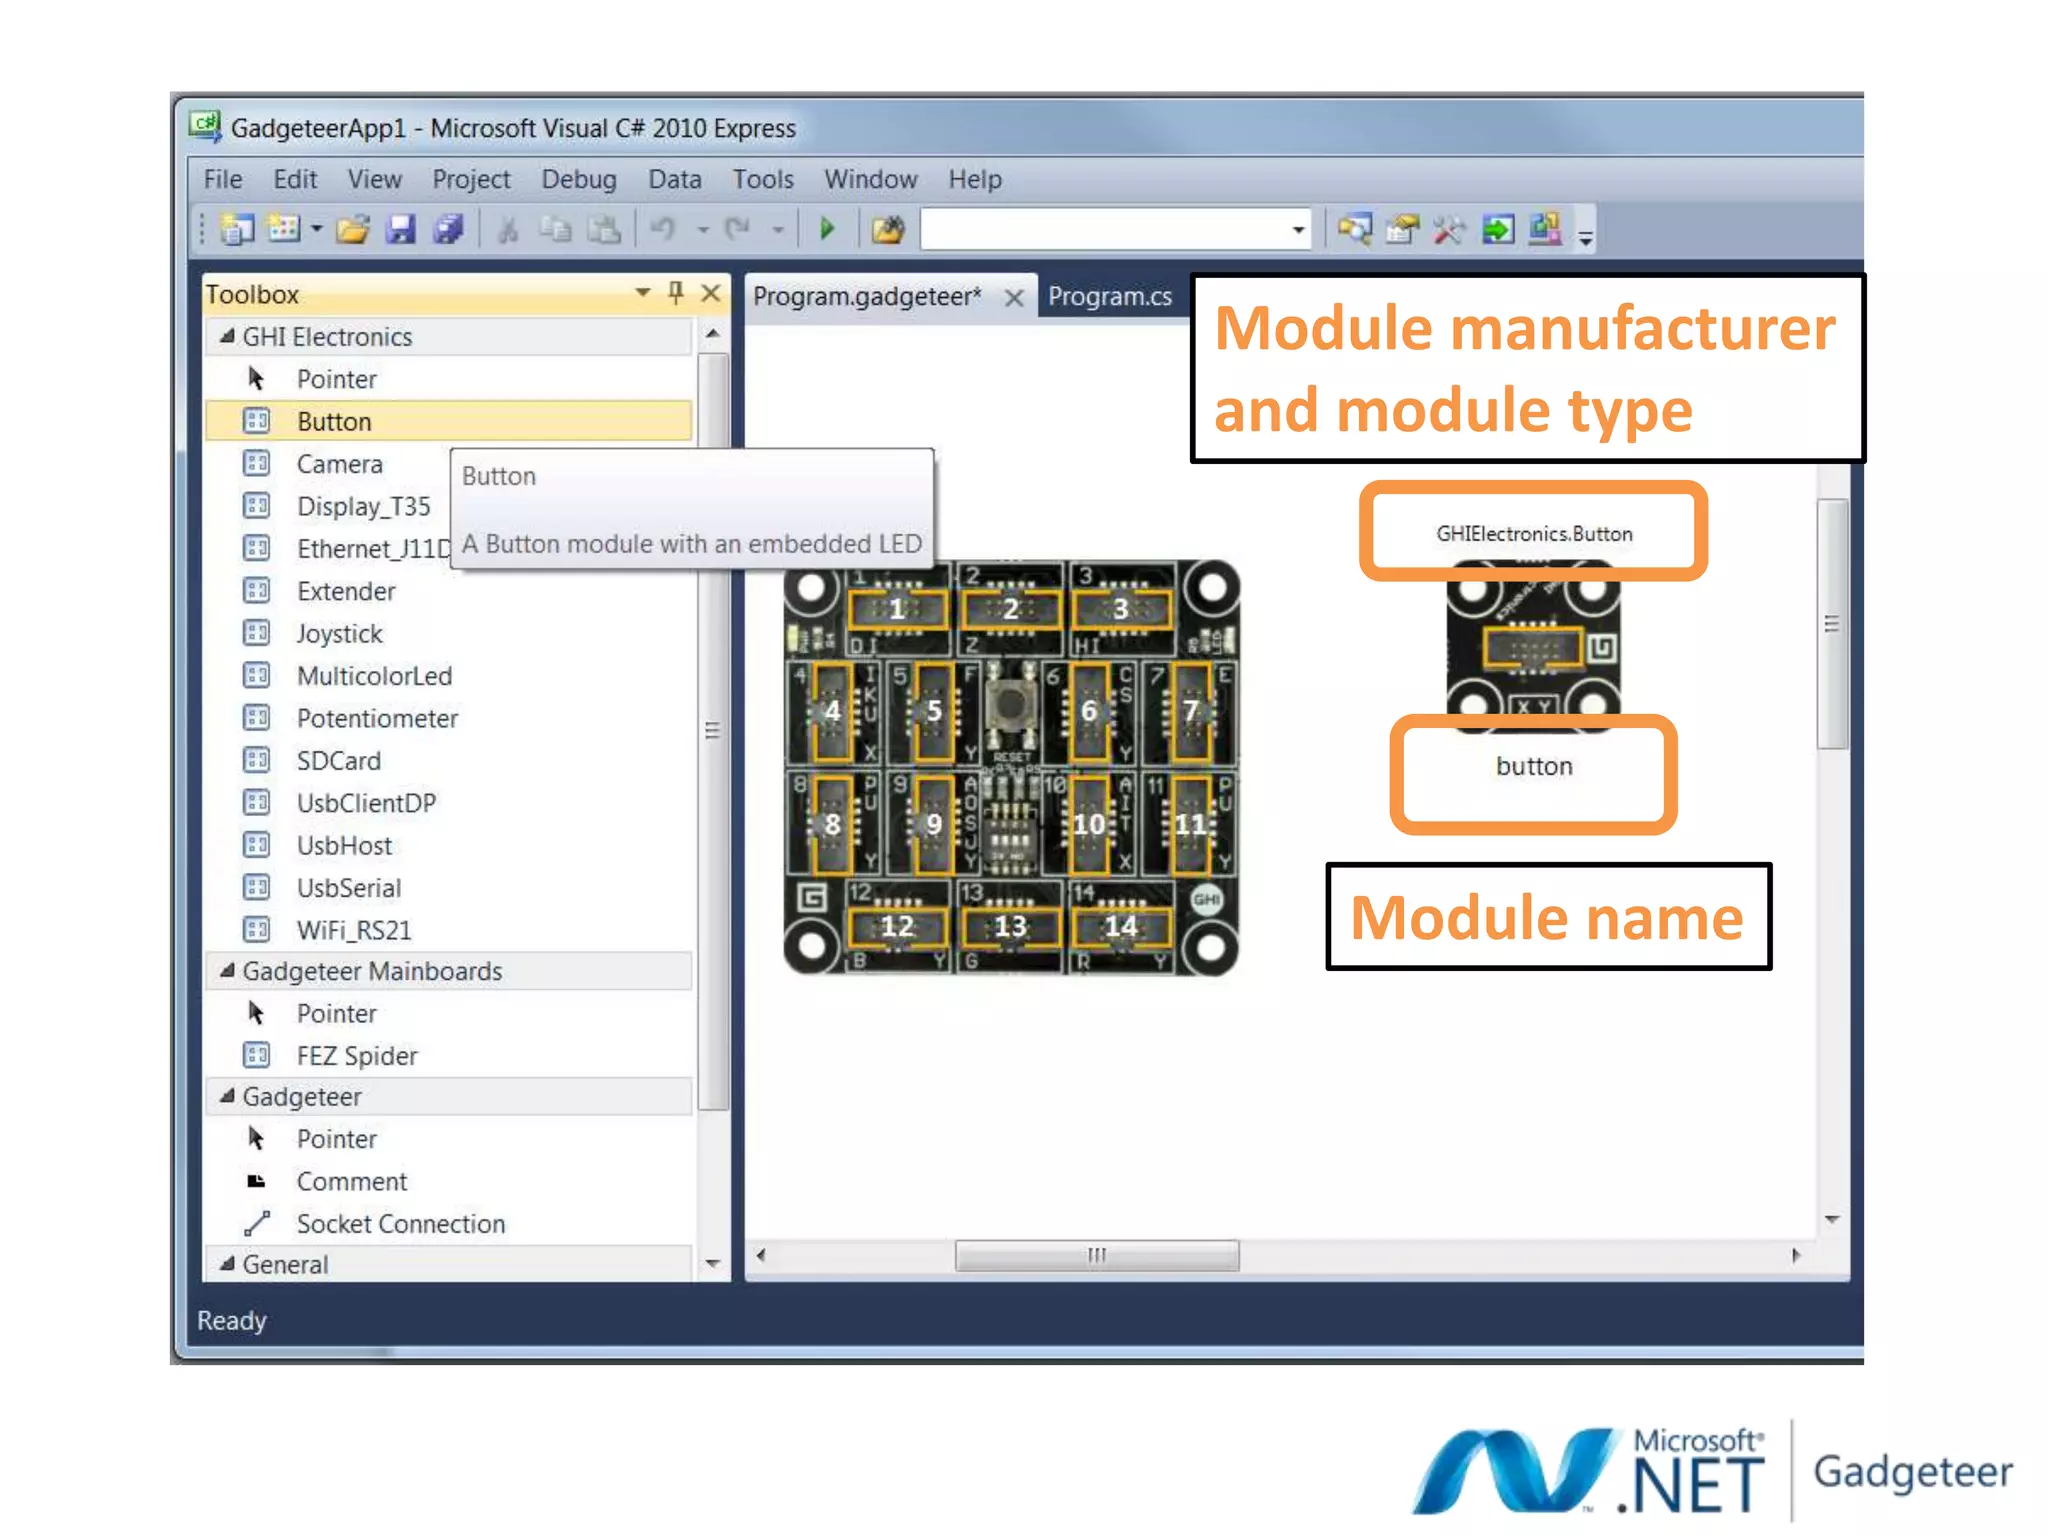The width and height of the screenshot is (2048, 1536).
Task: Open the File menu
Action: point(223,179)
